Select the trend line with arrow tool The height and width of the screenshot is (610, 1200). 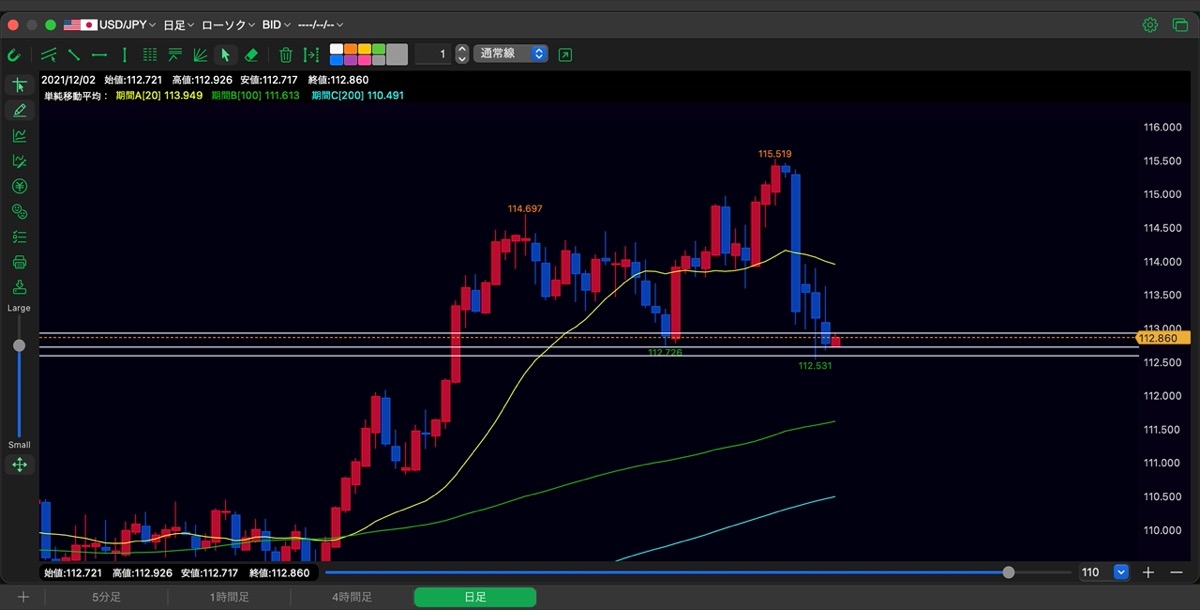pos(48,54)
